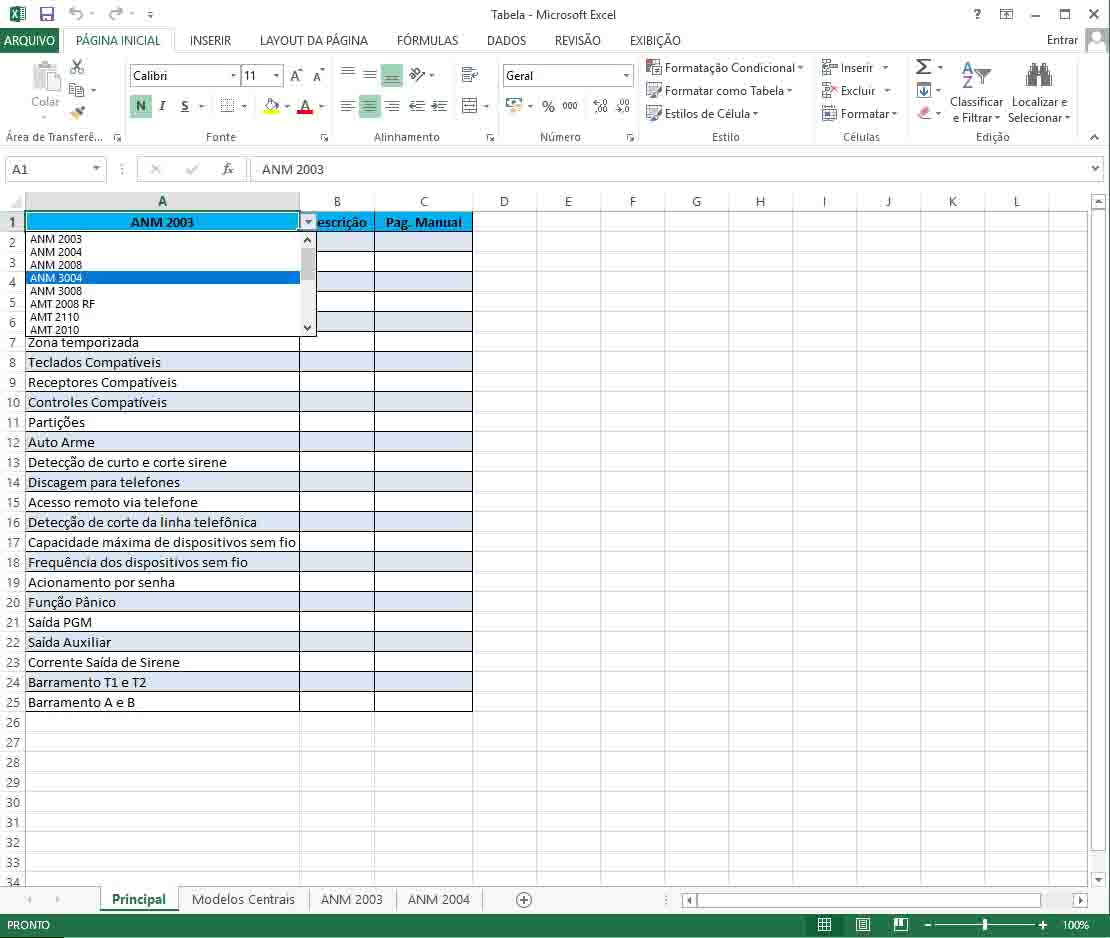This screenshot has height=938, width=1110.
Task: Click the AutoSum sigma icon
Action: click(923, 67)
